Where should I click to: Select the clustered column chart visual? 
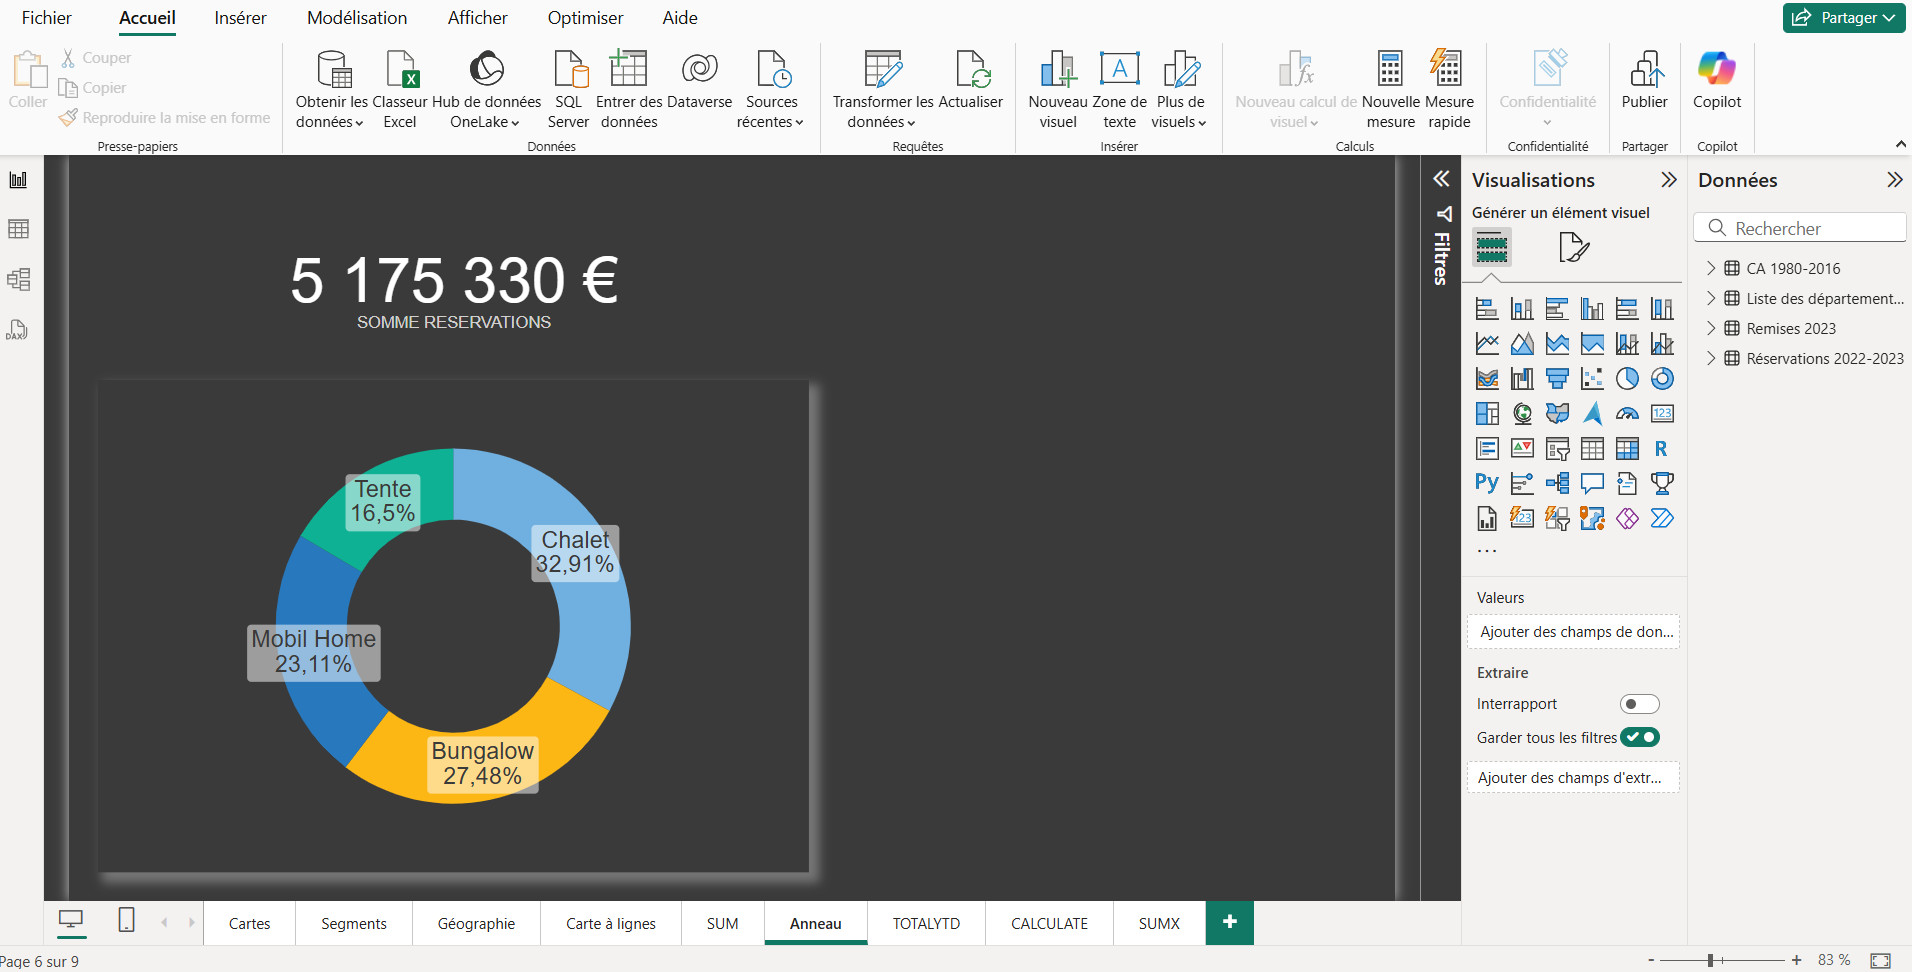click(x=1592, y=309)
